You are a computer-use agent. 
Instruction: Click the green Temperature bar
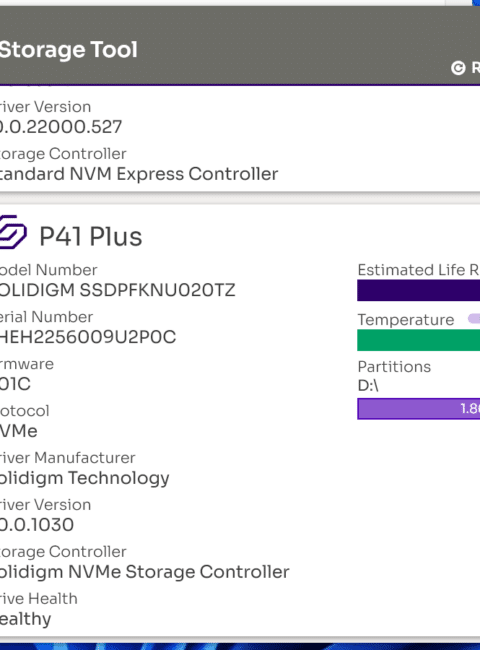pyautogui.click(x=419, y=340)
